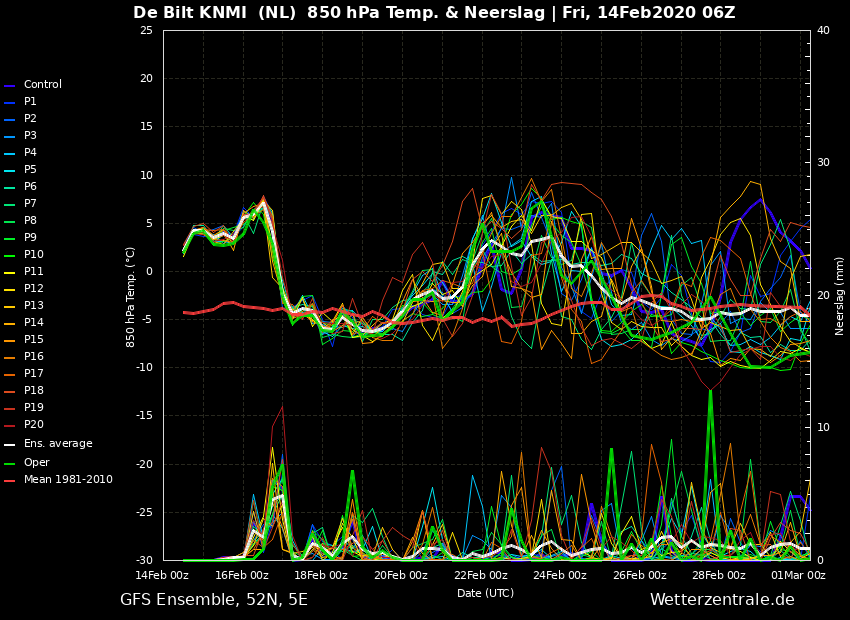Click the P5 legend label
The height and width of the screenshot is (620, 850).
coord(30,170)
